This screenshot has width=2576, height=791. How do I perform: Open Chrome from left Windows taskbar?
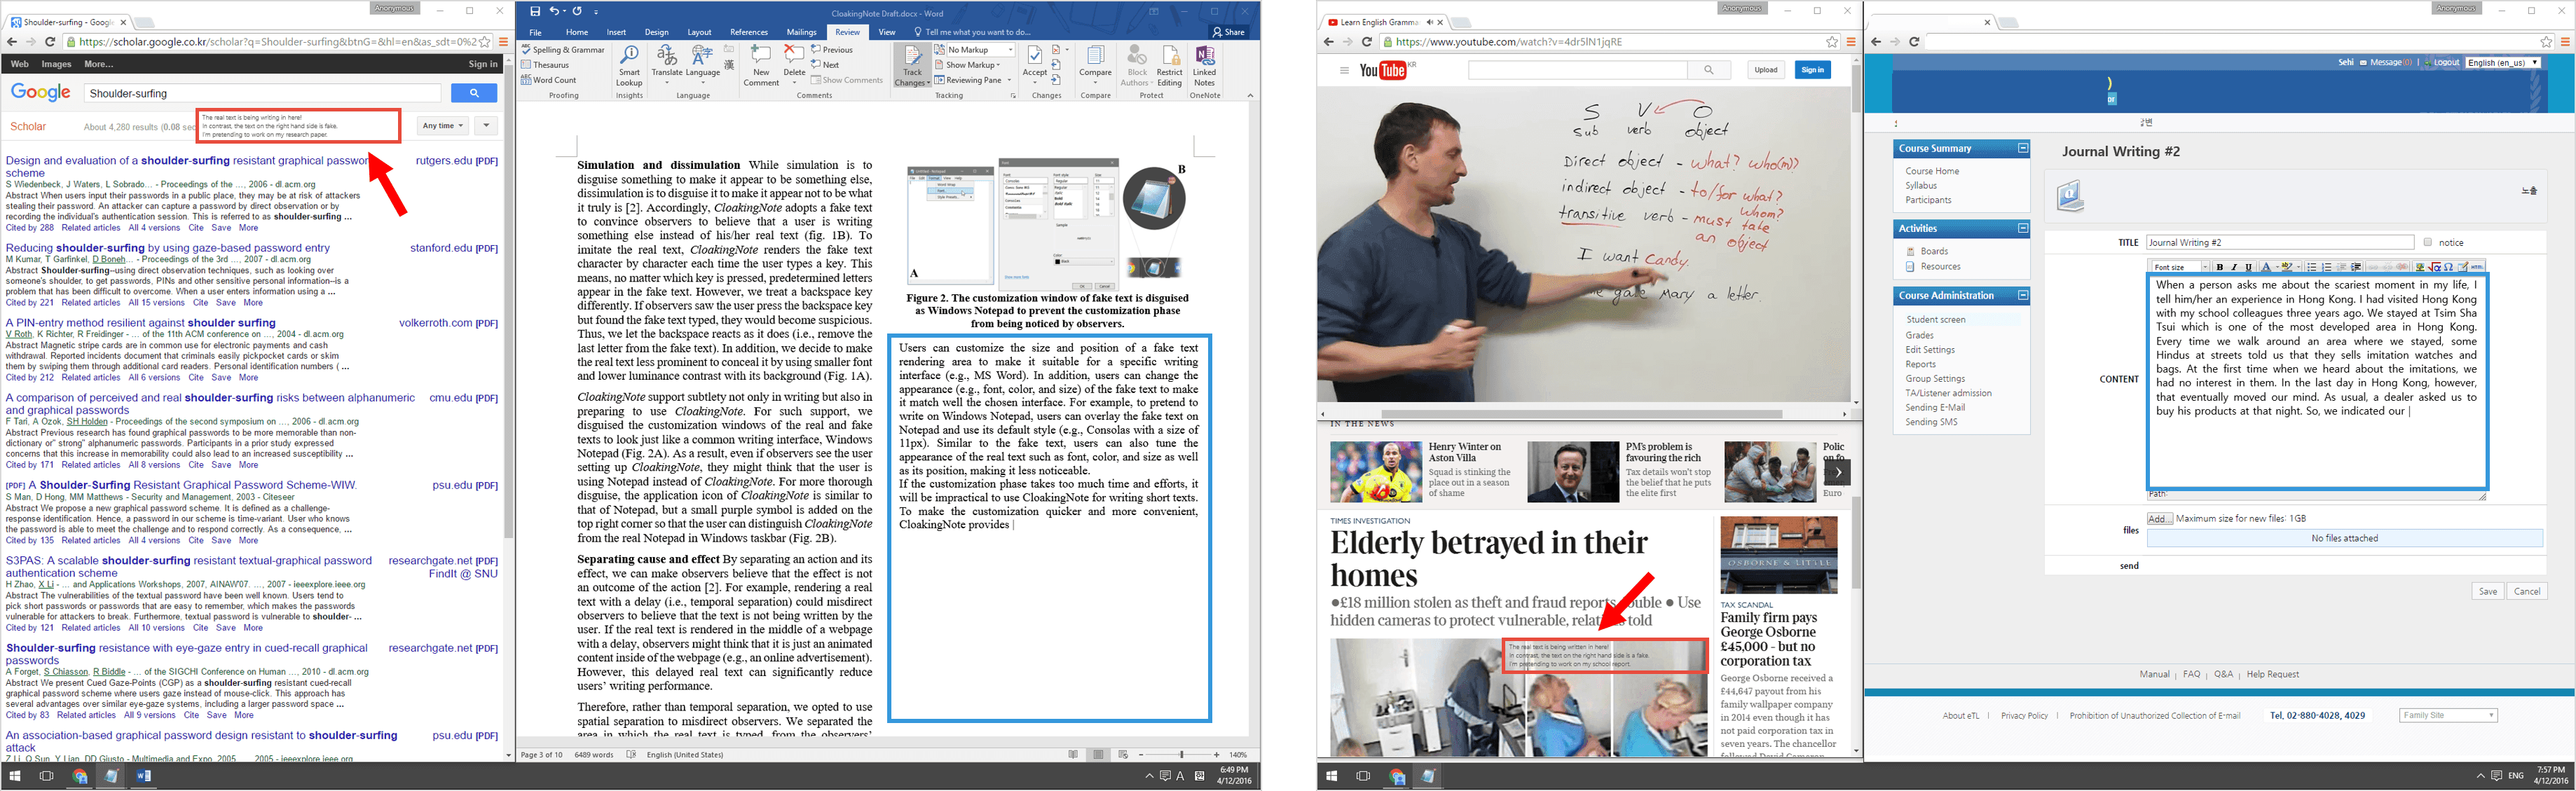tap(80, 776)
